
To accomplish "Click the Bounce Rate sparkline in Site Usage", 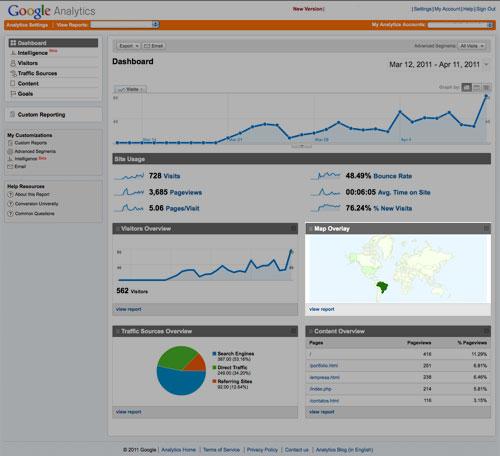I will coord(326,176).
